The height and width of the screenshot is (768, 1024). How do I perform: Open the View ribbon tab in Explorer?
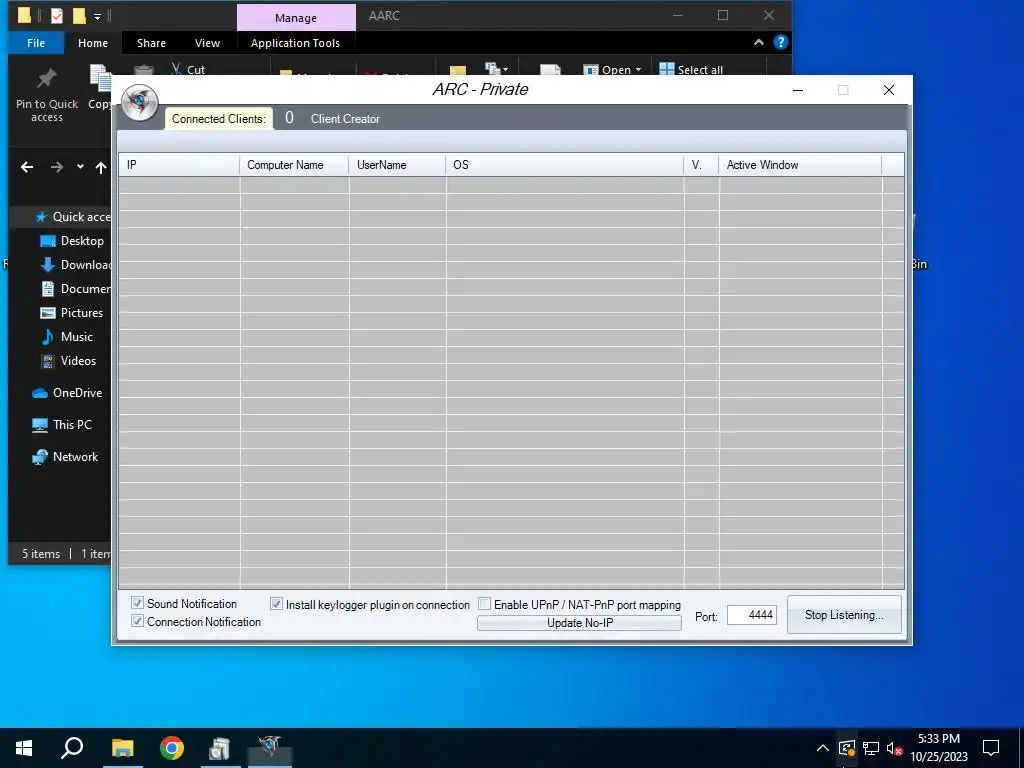(x=207, y=43)
